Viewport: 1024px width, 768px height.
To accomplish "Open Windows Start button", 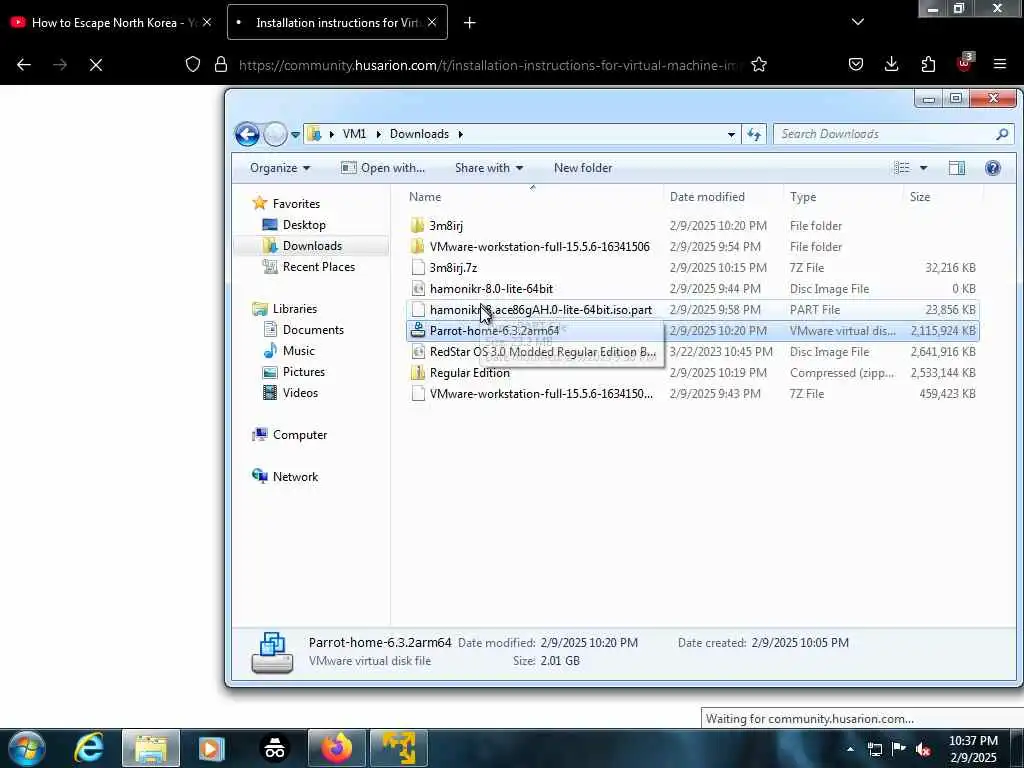I will tap(26, 748).
